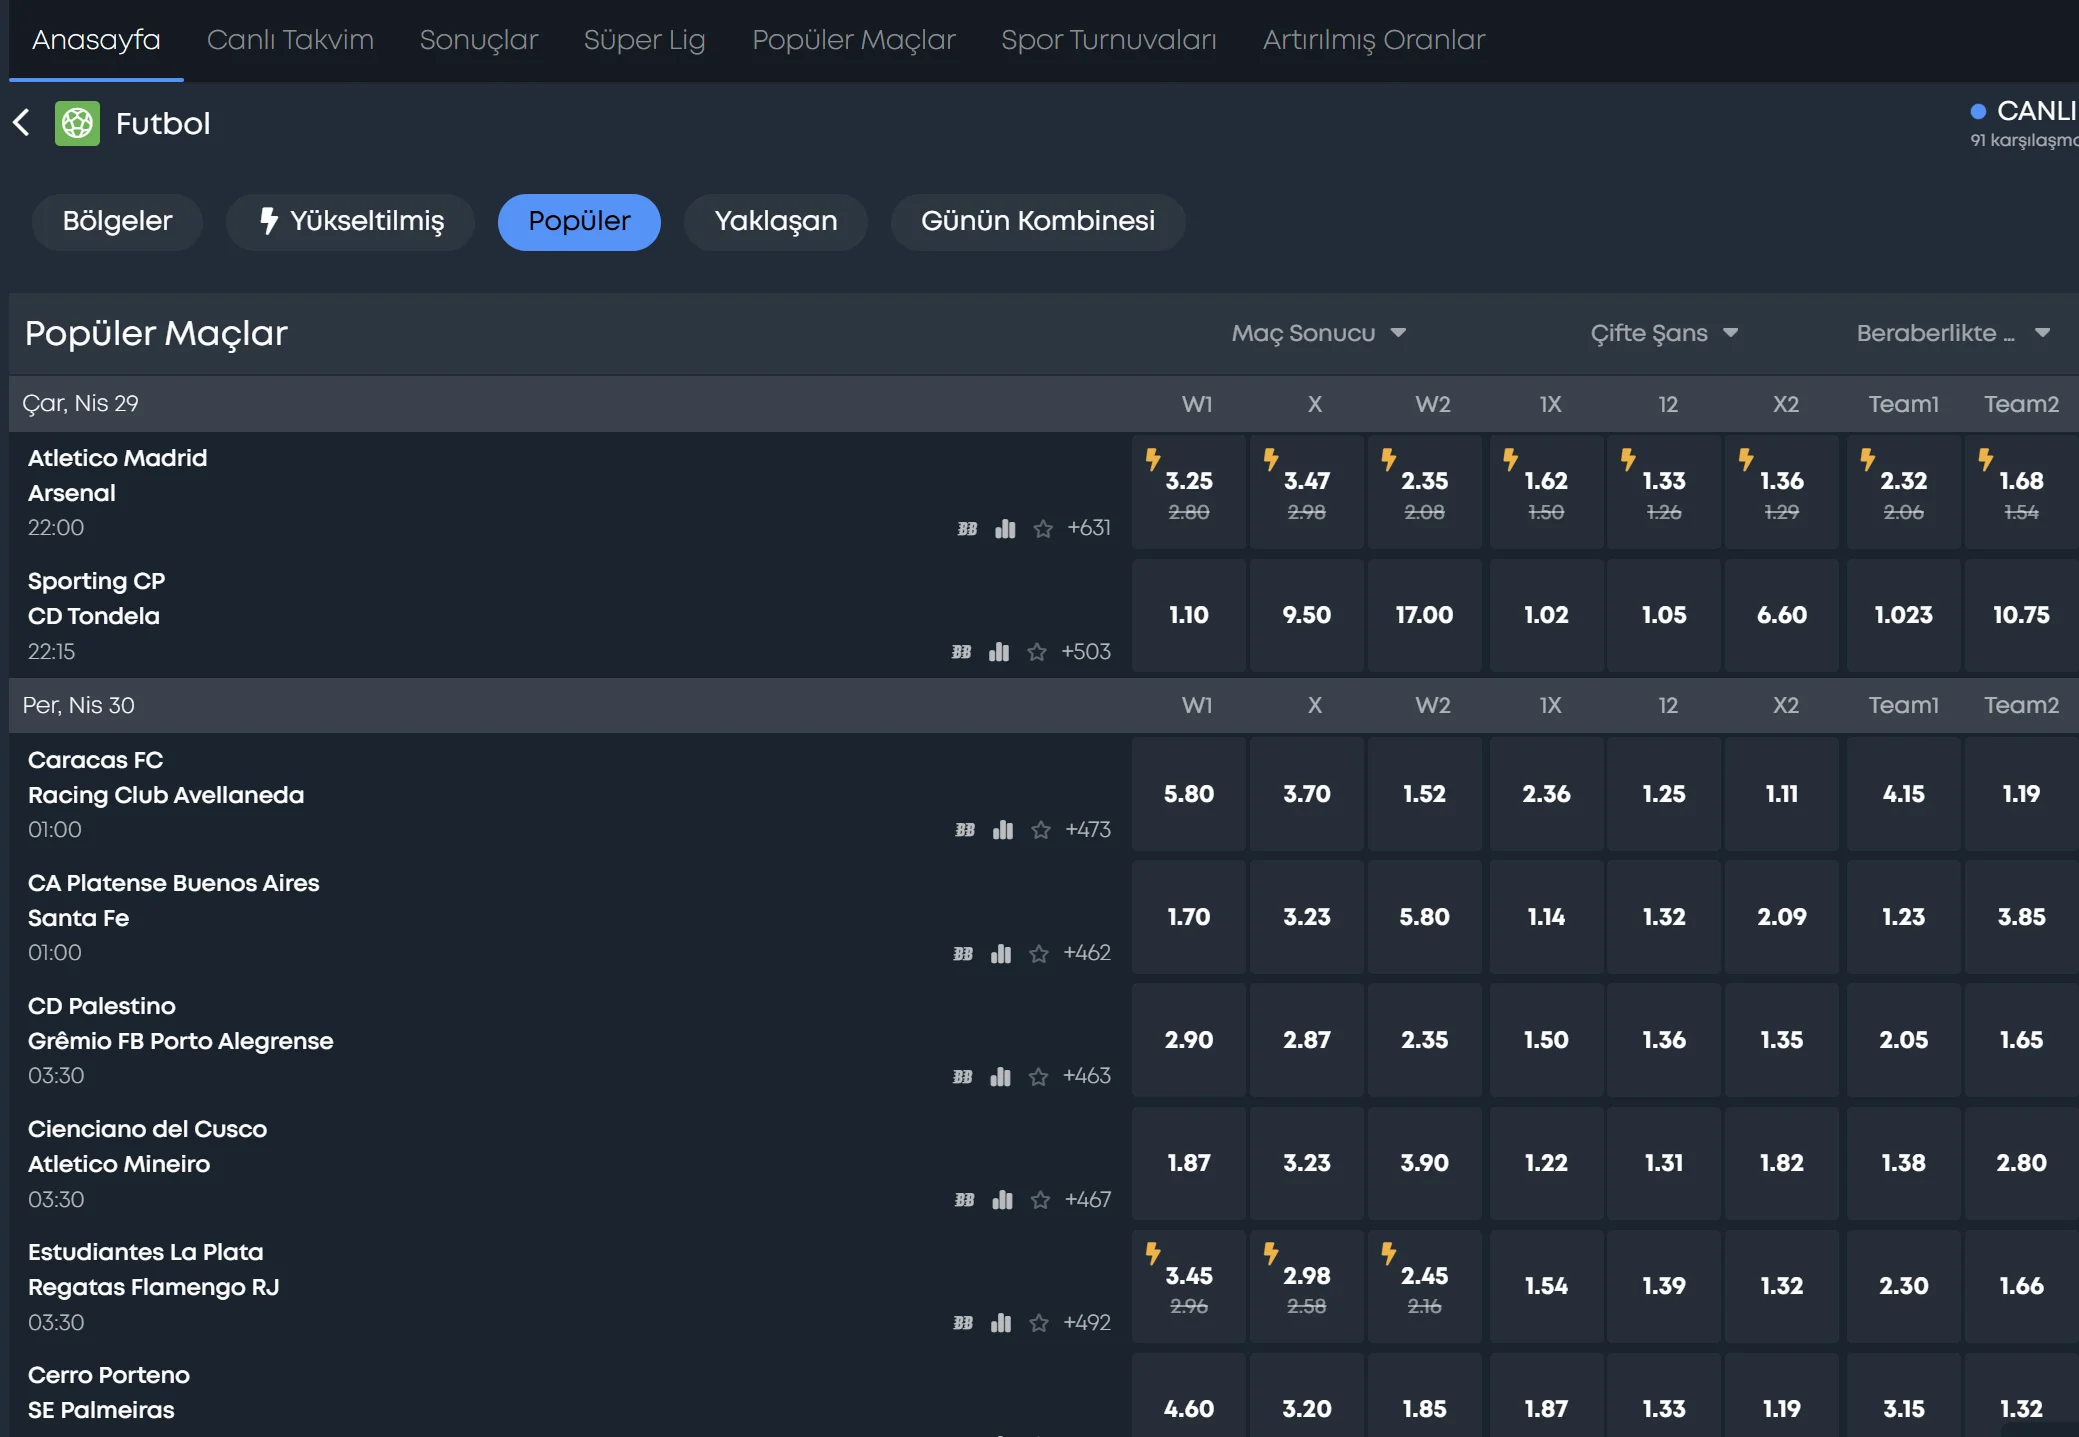The width and height of the screenshot is (2079, 1437).
Task: Expand +503 markets for Sporting CP match
Action: (x=1086, y=652)
